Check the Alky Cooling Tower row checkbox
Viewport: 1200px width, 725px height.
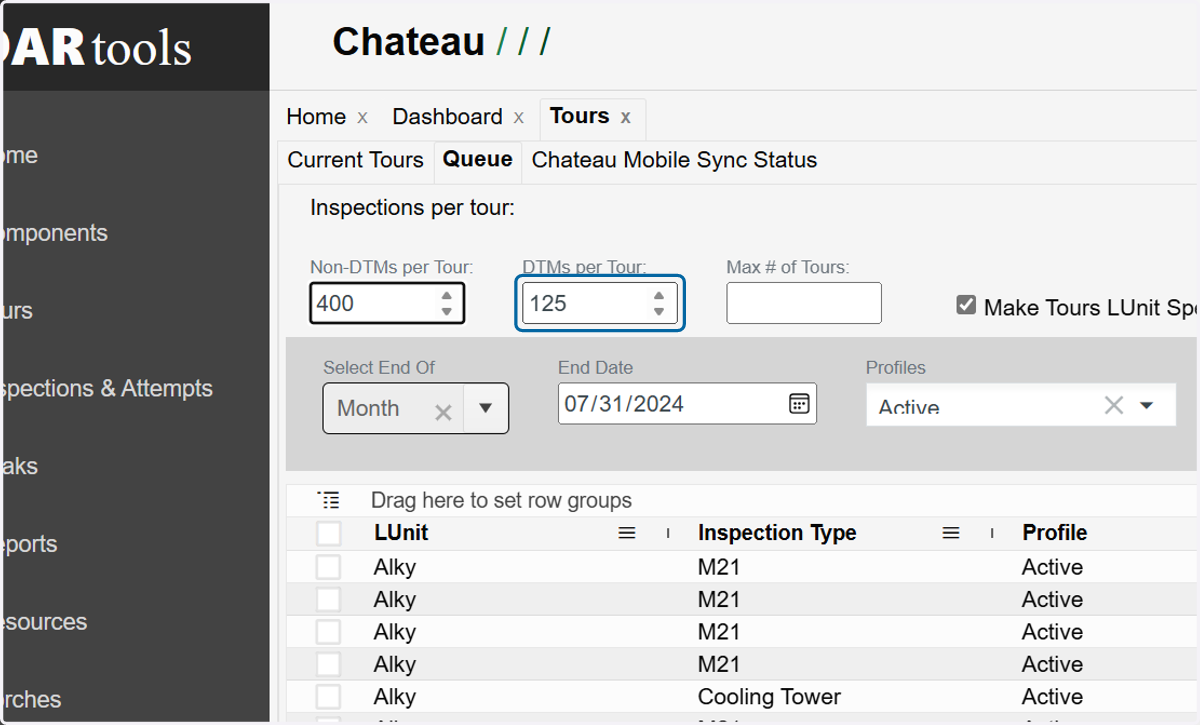click(328, 697)
